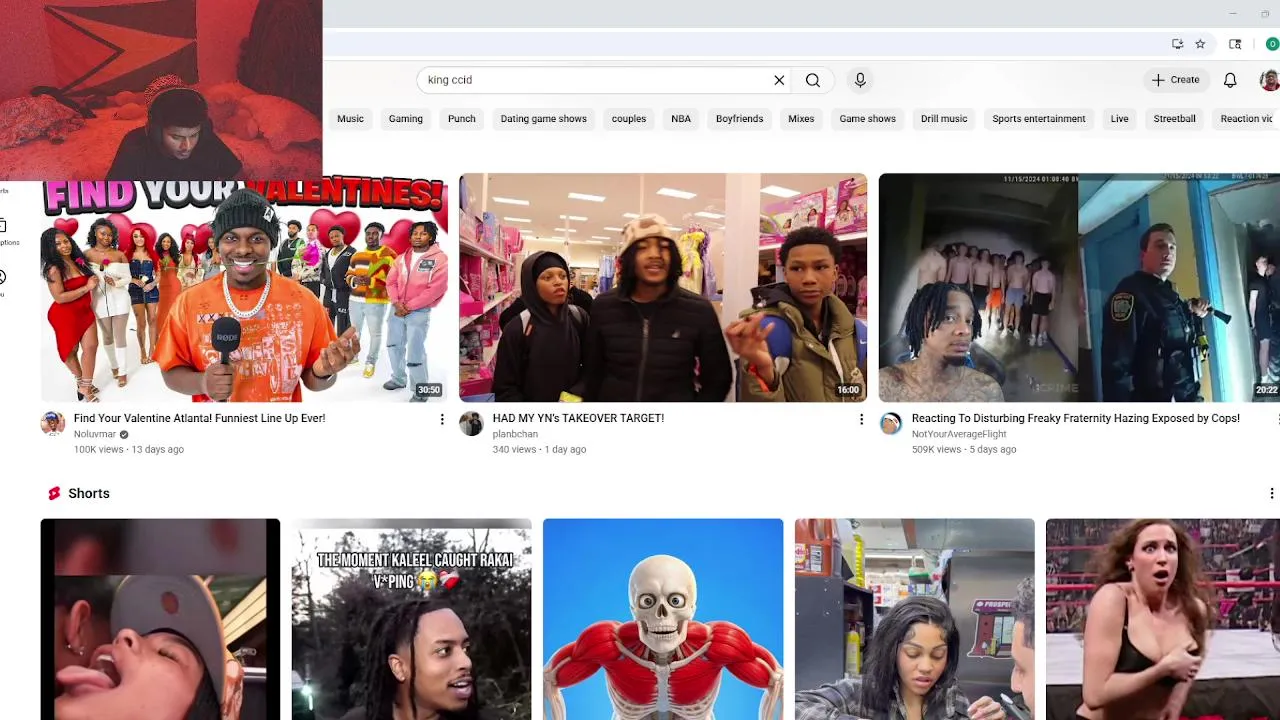The height and width of the screenshot is (720, 1280).
Task: Open the Kaleel caught Rakai short
Action: [411, 619]
